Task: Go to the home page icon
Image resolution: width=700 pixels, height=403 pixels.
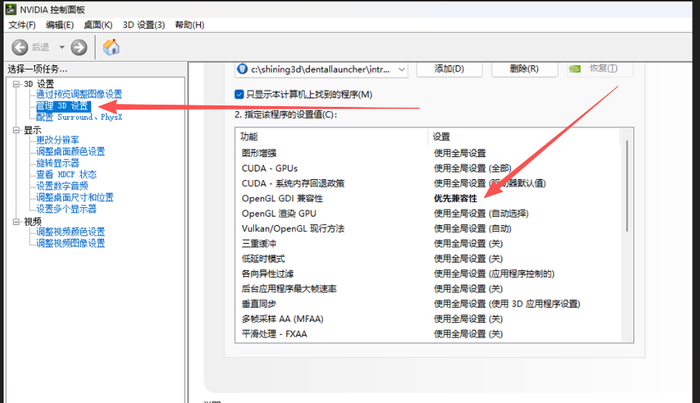Action: pos(111,47)
